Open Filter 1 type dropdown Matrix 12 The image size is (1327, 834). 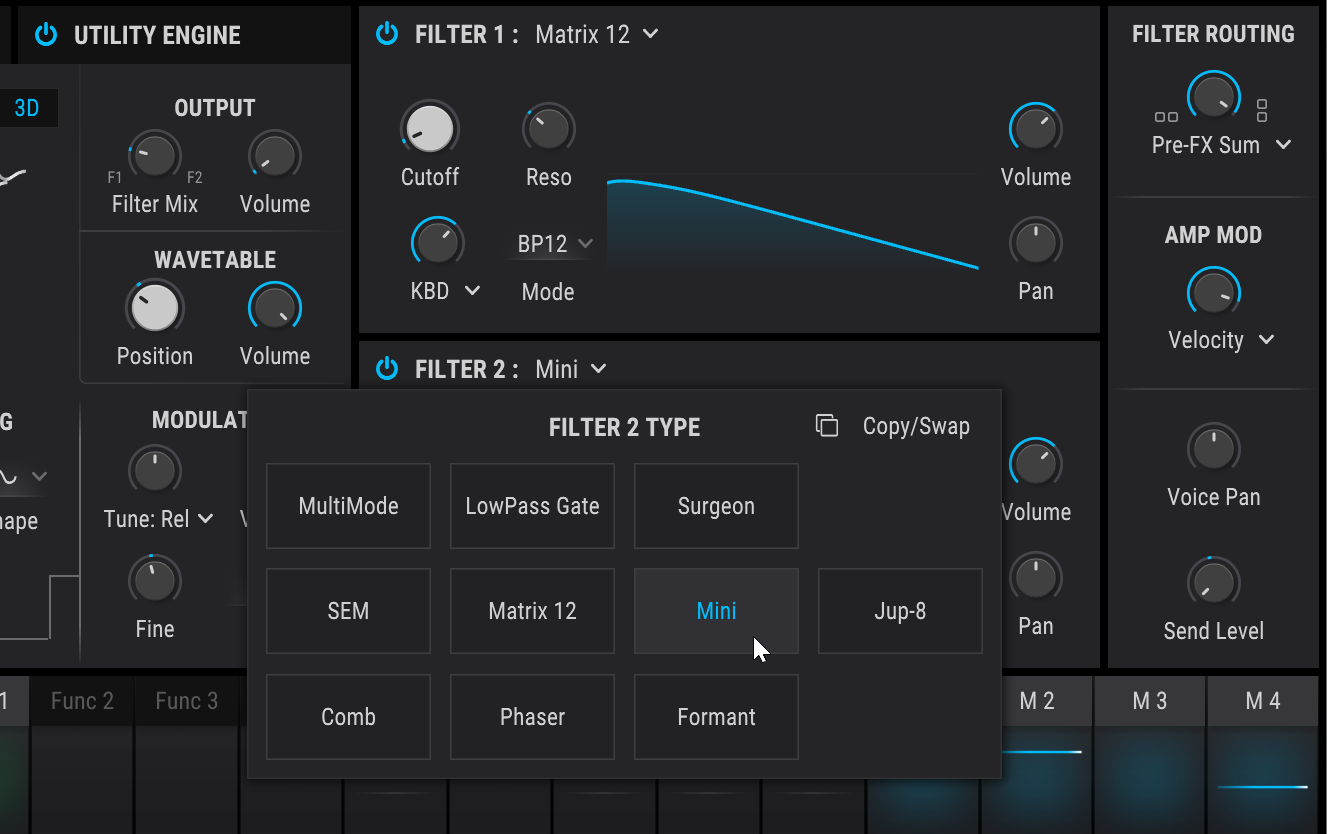coord(597,35)
